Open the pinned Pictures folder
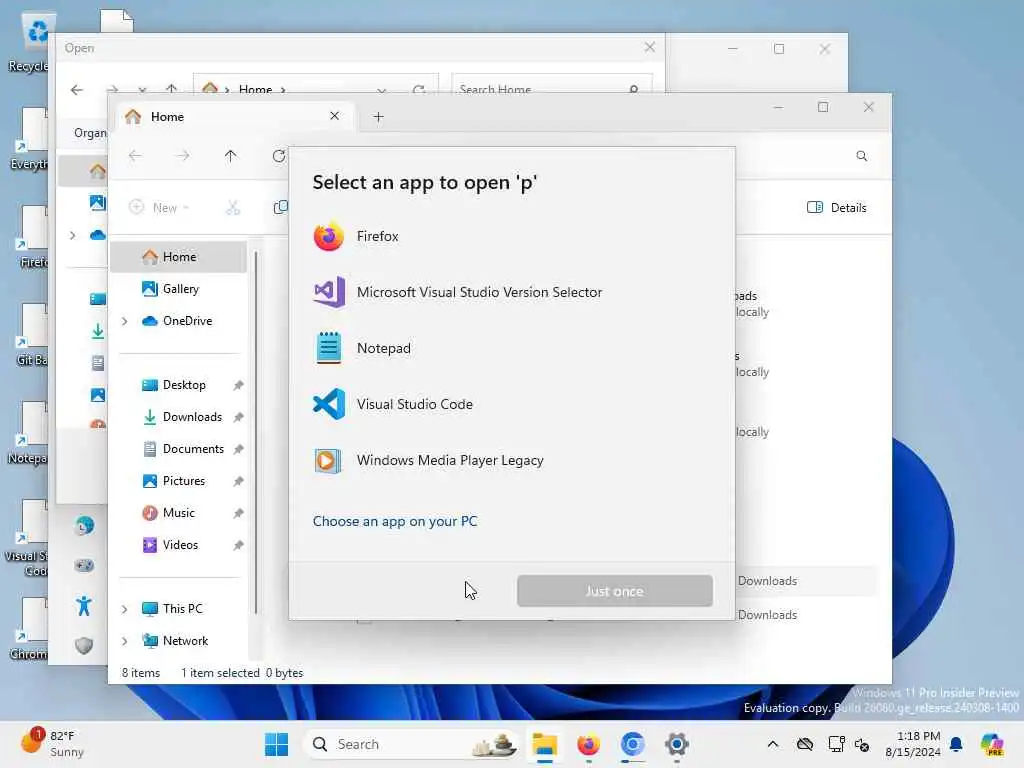Screen dimensions: 1024x768 click(x=184, y=481)
